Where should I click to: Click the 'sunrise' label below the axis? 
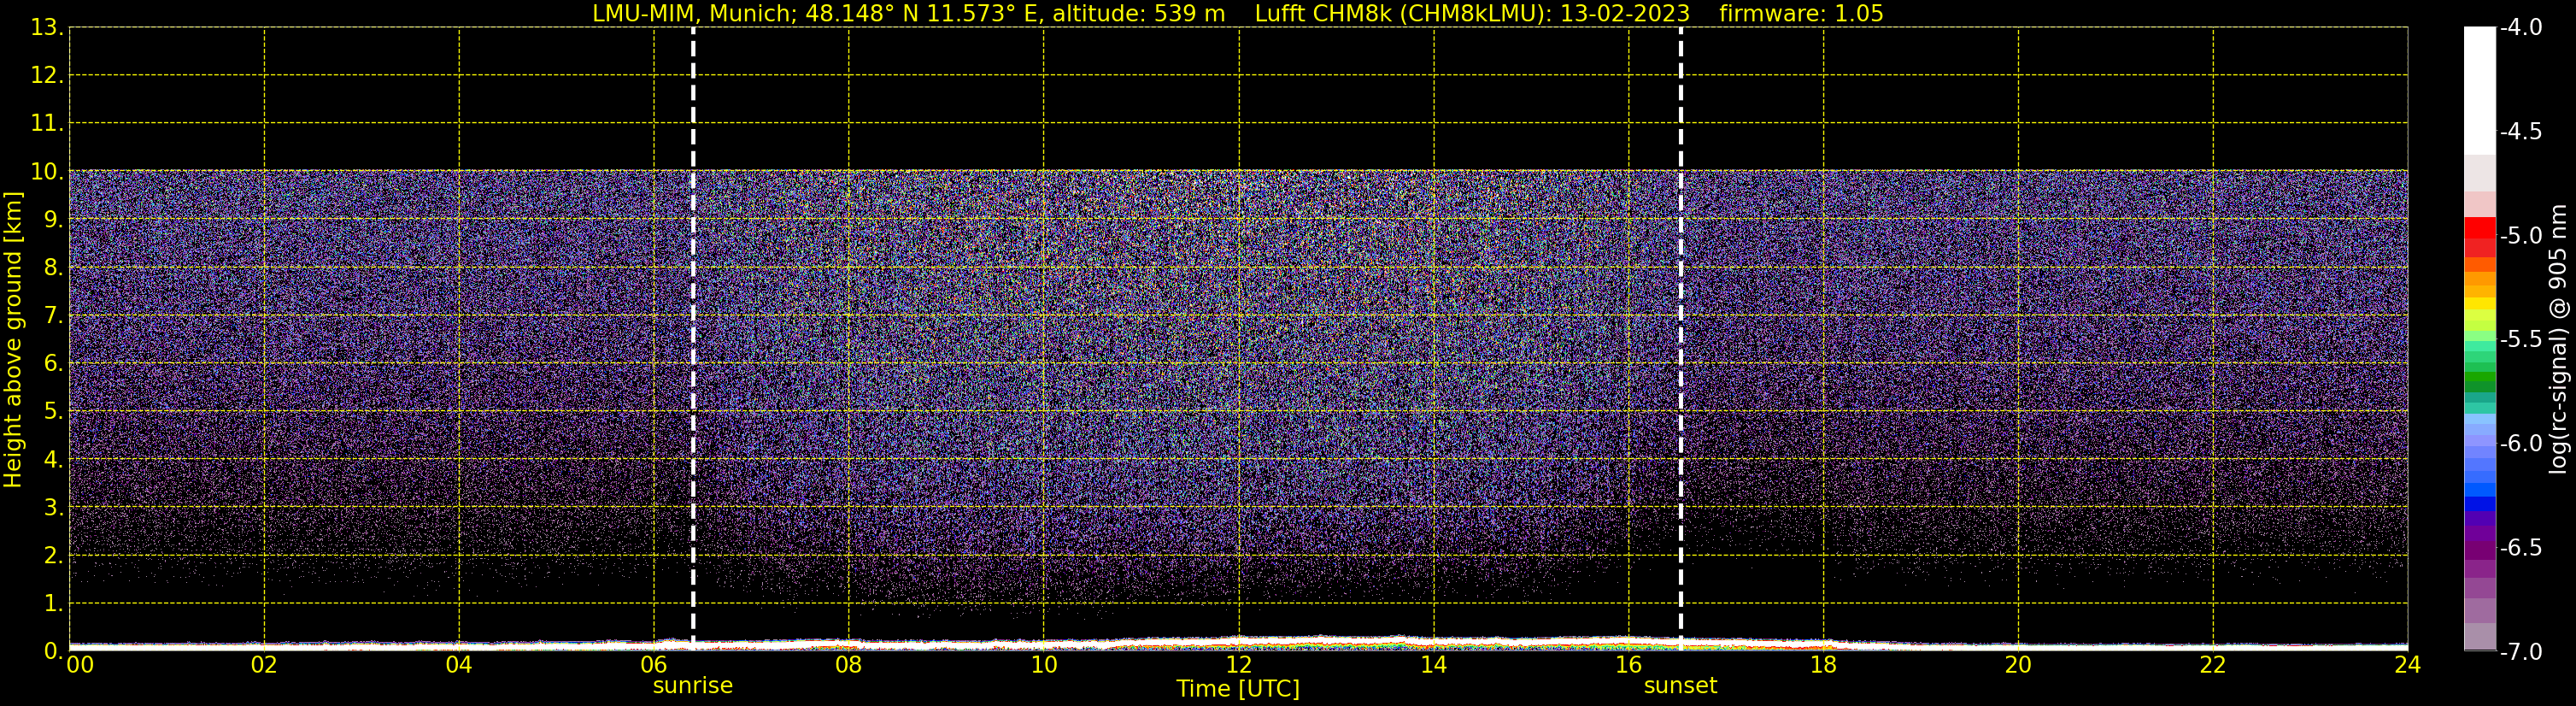693,686
